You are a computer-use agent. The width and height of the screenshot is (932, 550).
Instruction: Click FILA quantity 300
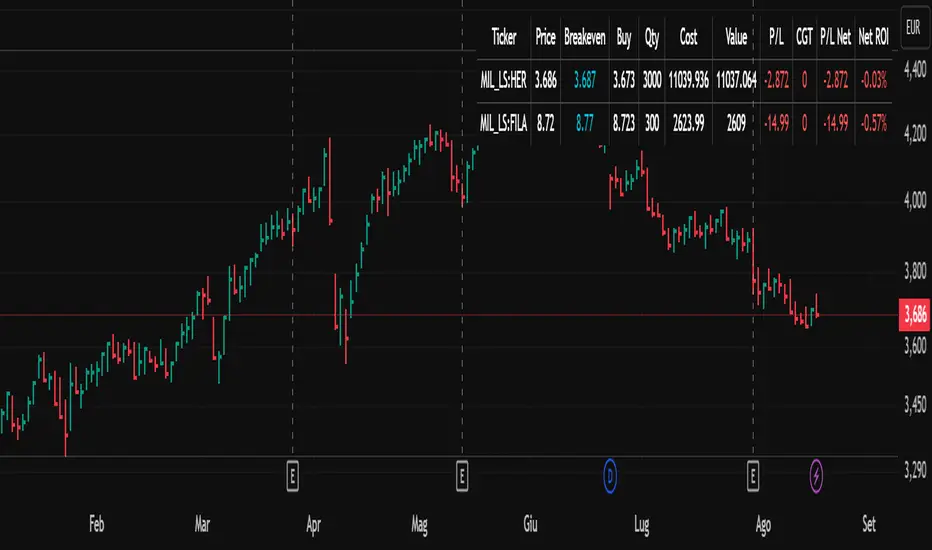(x=652, y=123)
